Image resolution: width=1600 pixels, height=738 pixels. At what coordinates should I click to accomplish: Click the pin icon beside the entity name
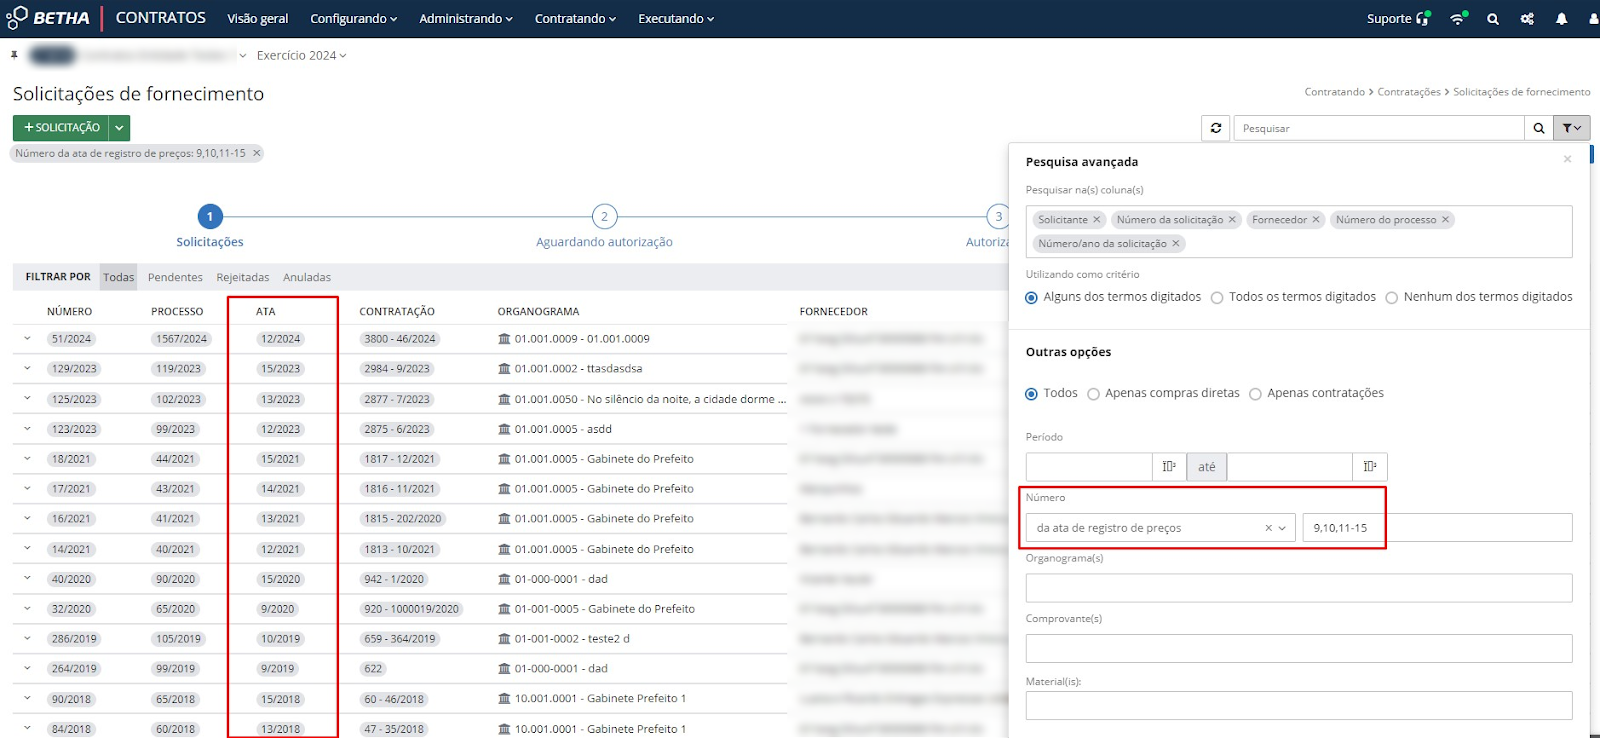[14, 55]
